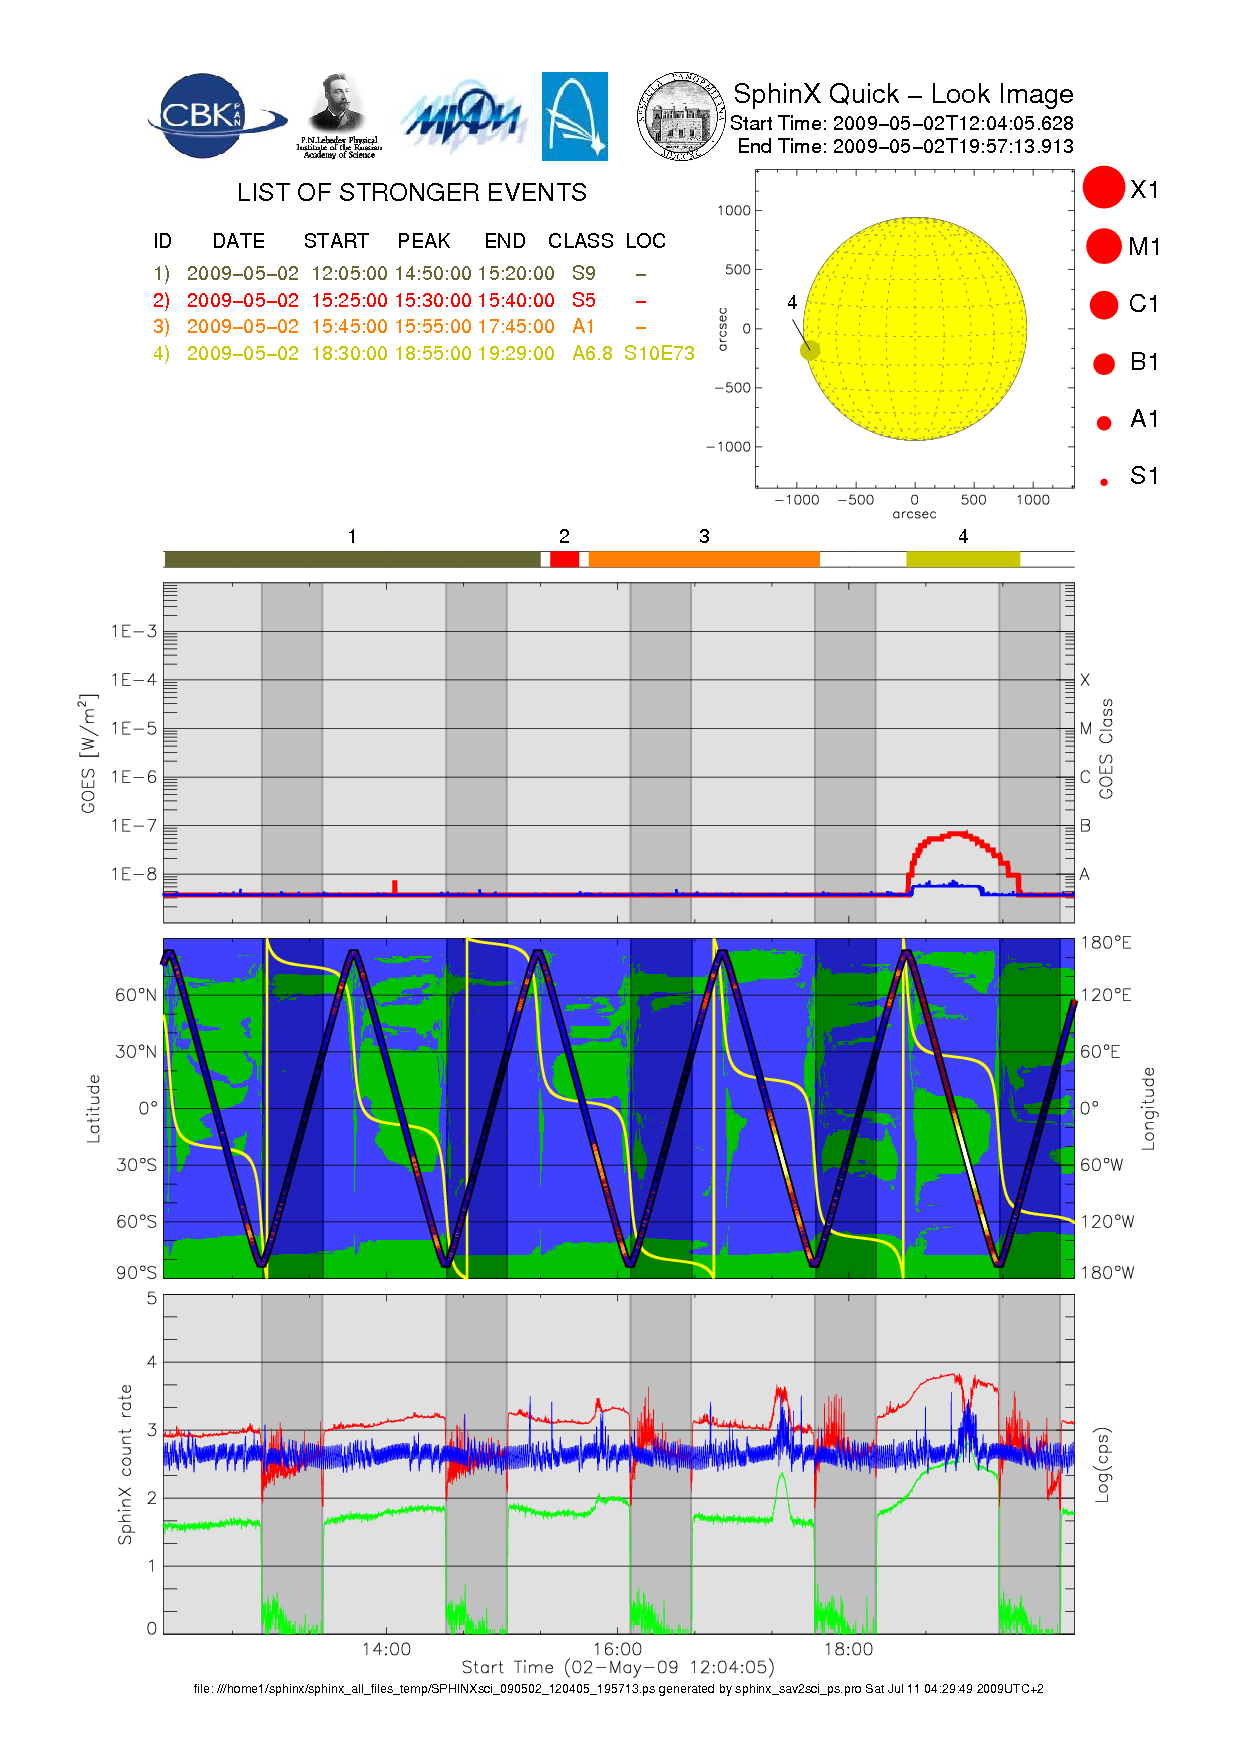Image resolution: width=1240 pixels, height=1754 pixels.
Task: Click the round observatory seal logo
Action: pyautogui.click(x=682, y=117)
